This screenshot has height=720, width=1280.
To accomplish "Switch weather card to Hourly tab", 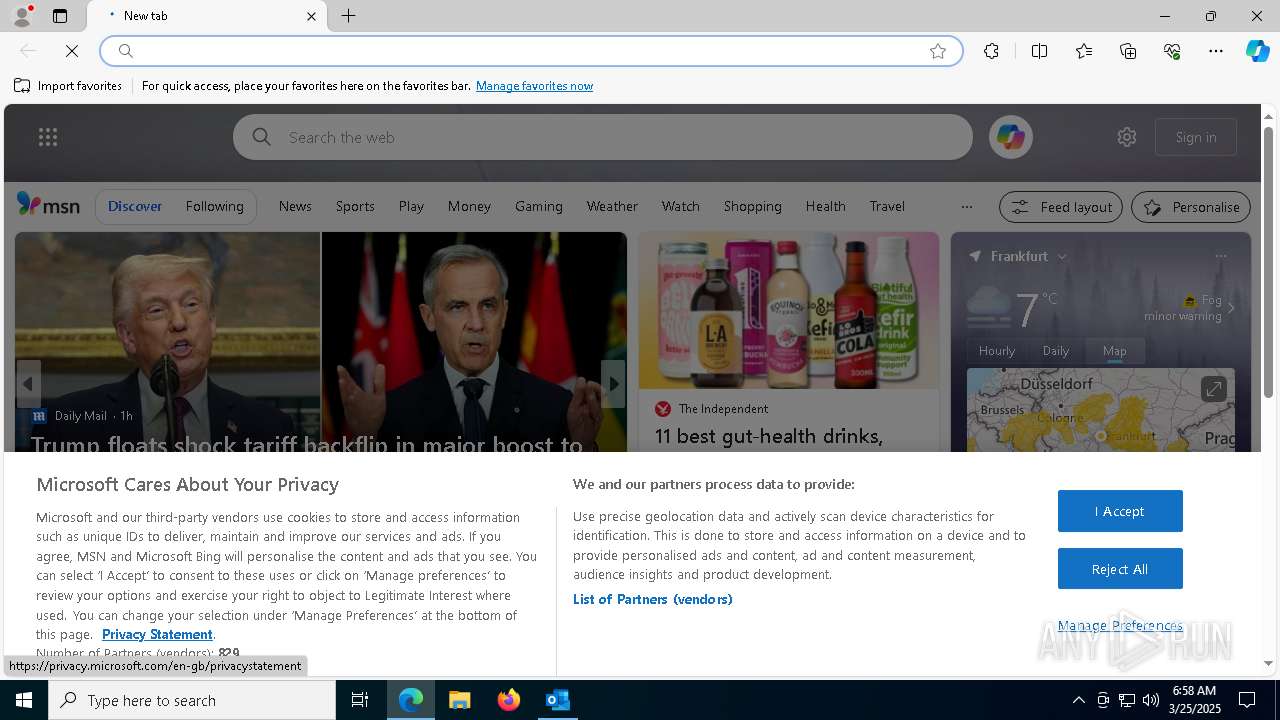I will pyautogui.click(x=996, y=351).
